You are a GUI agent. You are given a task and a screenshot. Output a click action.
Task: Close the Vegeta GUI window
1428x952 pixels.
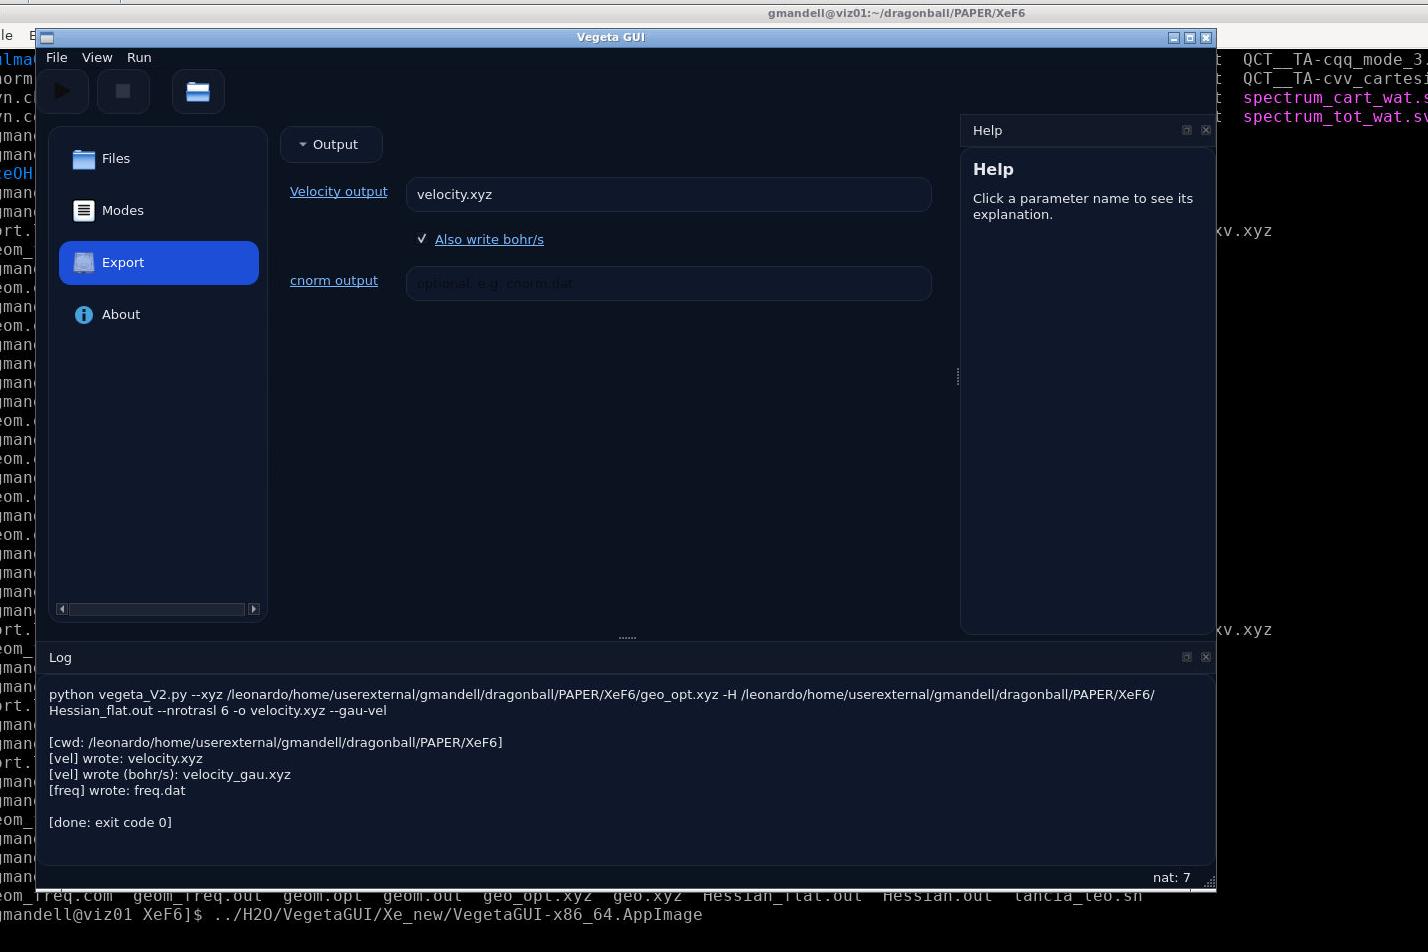click(1206, 38)
